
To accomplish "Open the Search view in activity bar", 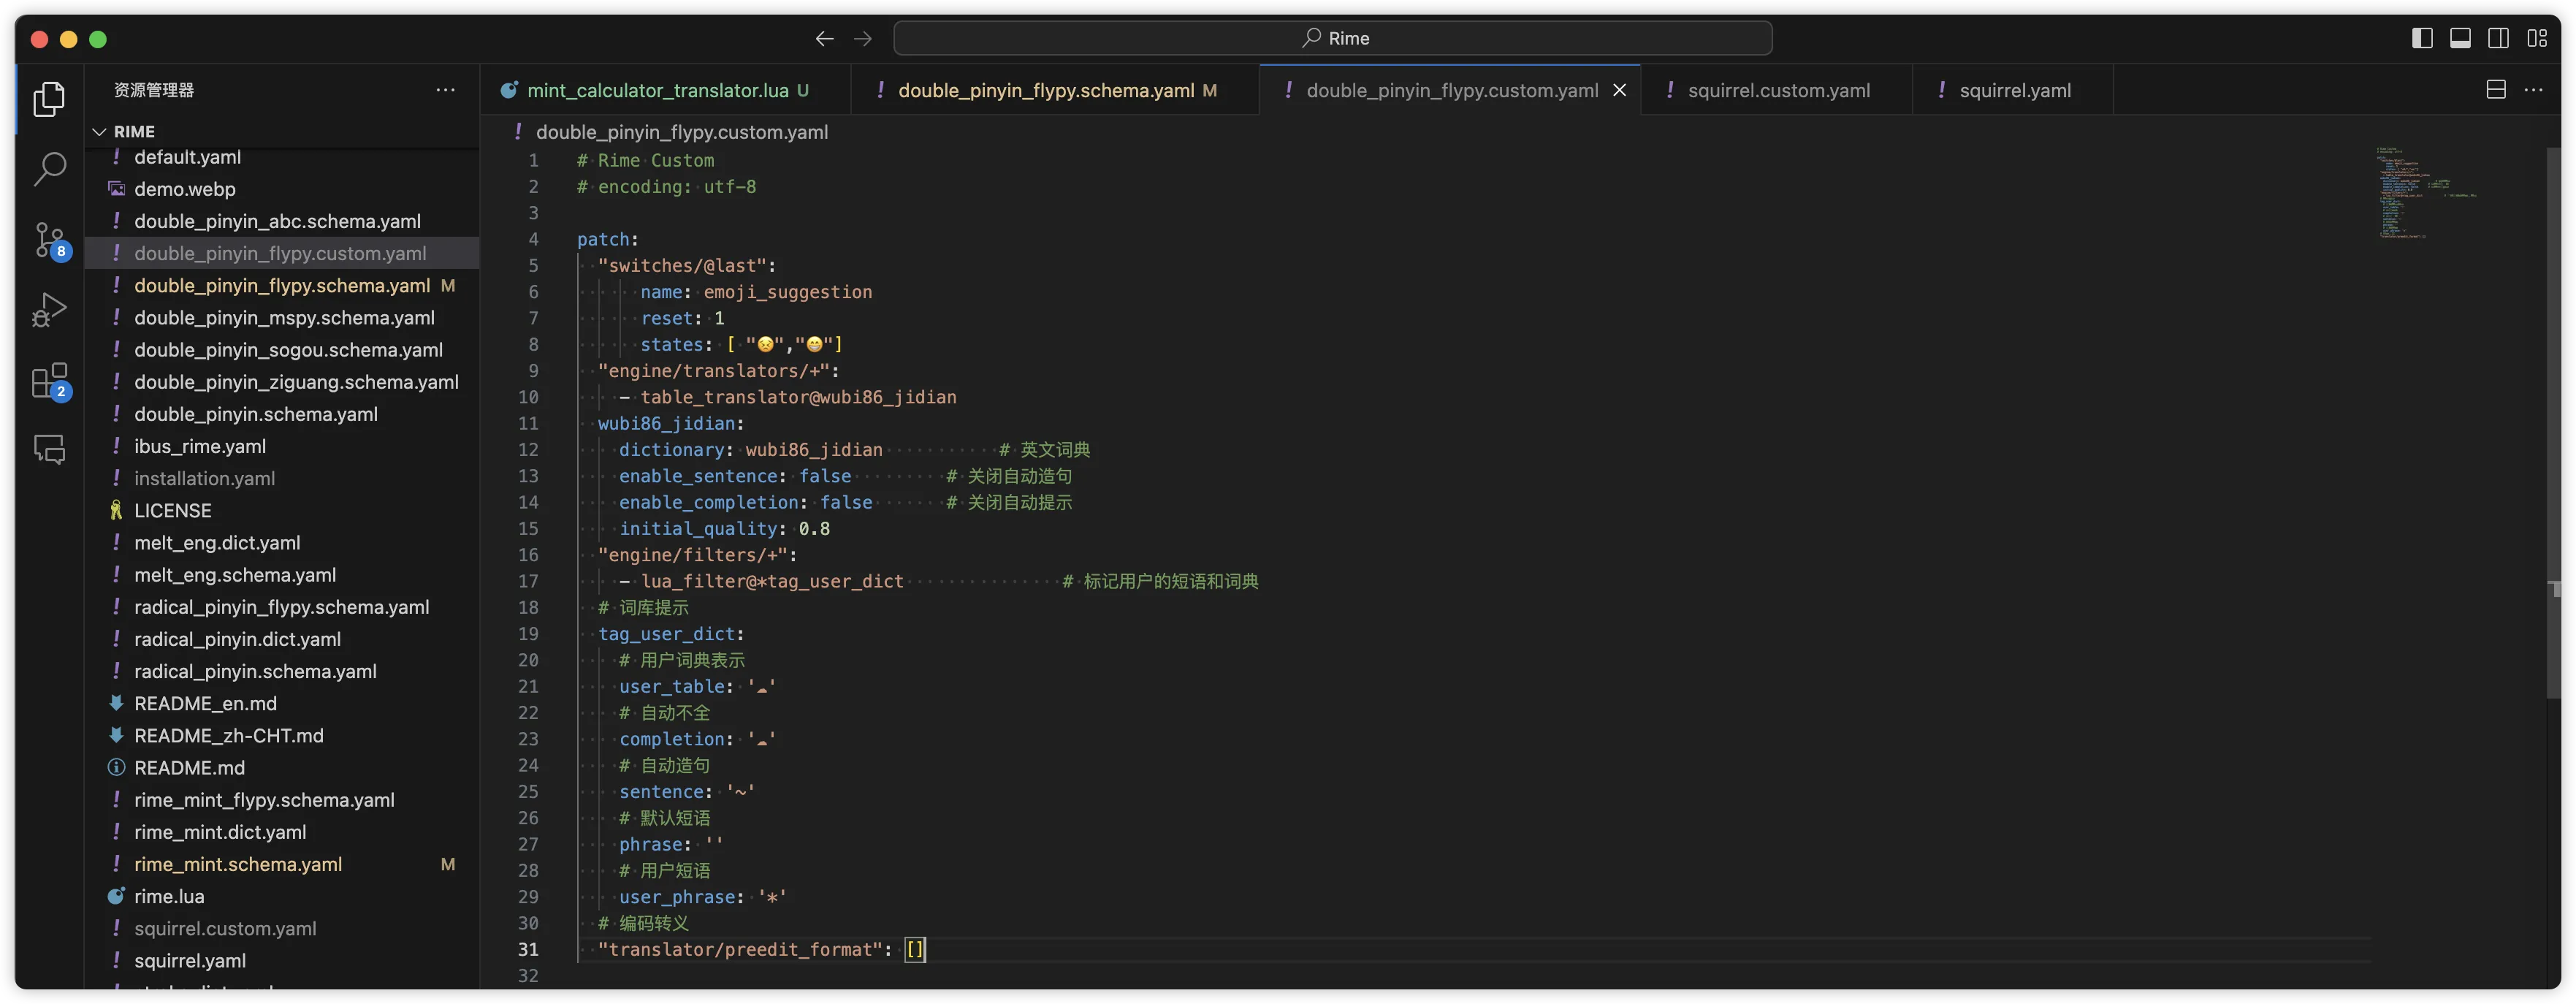I will (x=49, y=168).
